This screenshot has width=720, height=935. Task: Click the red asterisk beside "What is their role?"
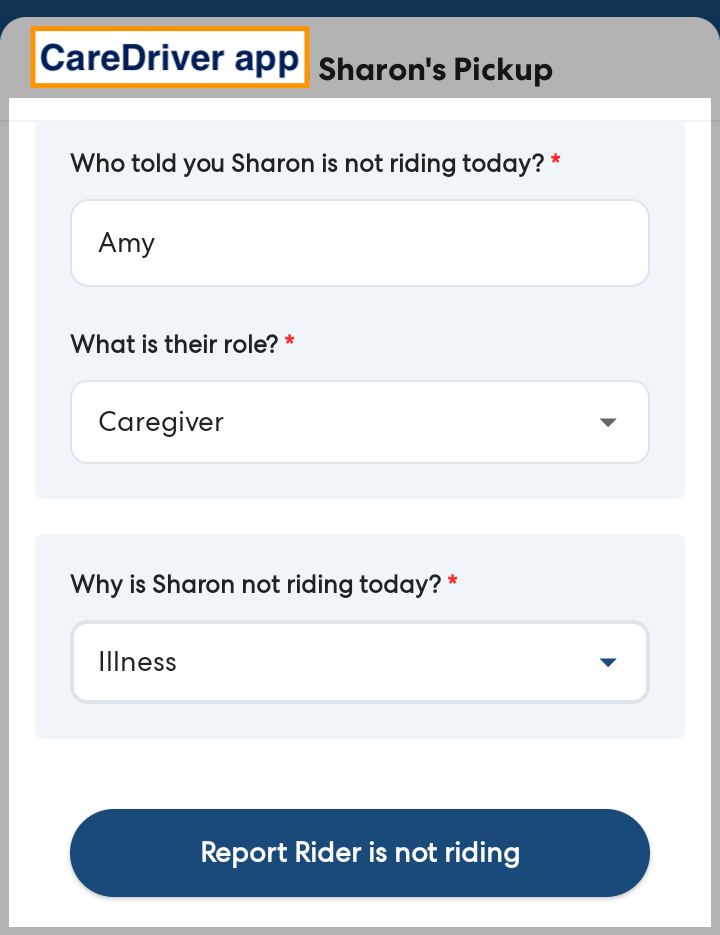(290, 343)
